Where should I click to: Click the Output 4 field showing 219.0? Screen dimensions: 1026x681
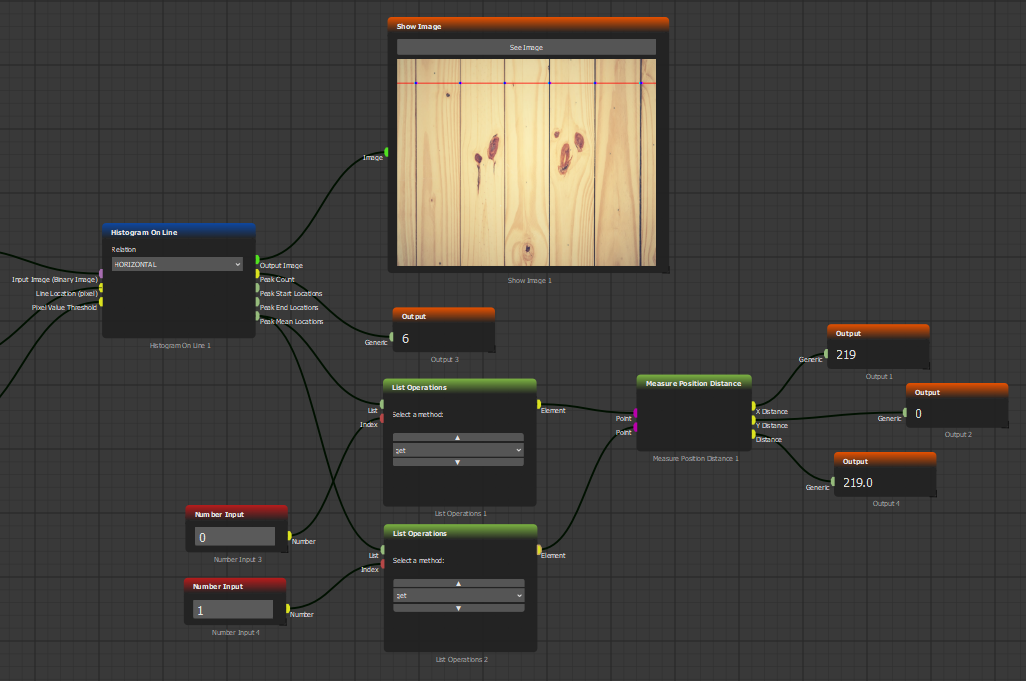click(885, 482)
